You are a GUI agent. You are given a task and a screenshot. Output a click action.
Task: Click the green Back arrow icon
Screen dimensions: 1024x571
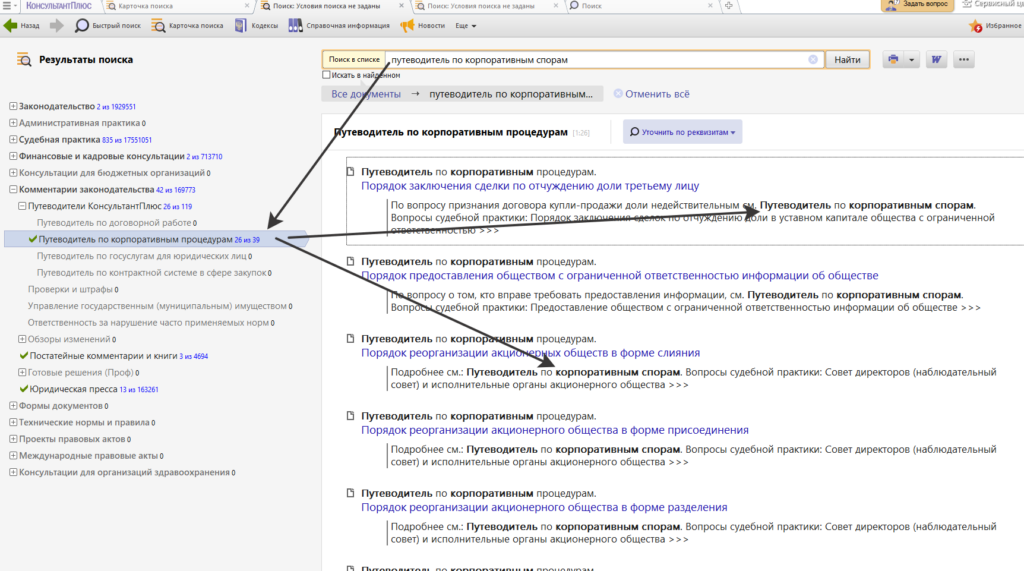point(11,25)
